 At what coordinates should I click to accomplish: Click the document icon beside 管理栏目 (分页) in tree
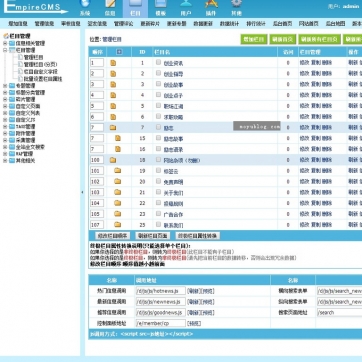click(x=20, y=64)
